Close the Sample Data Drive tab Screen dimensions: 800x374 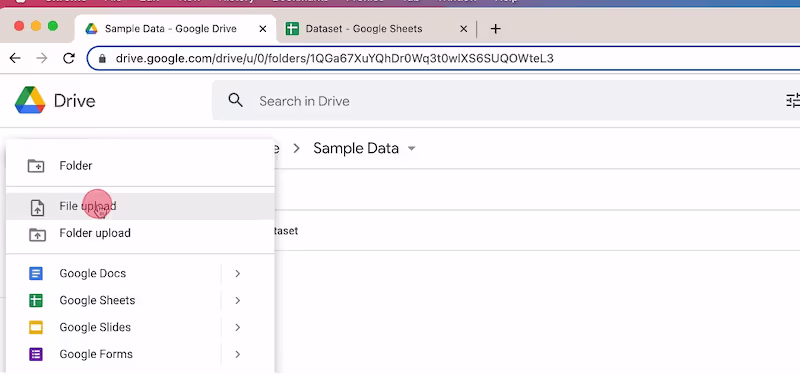click(263, 29)
